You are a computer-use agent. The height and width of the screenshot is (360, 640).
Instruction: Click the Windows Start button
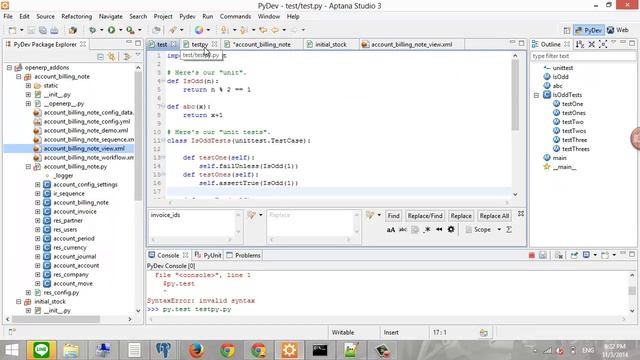click(x=12, y=350)
